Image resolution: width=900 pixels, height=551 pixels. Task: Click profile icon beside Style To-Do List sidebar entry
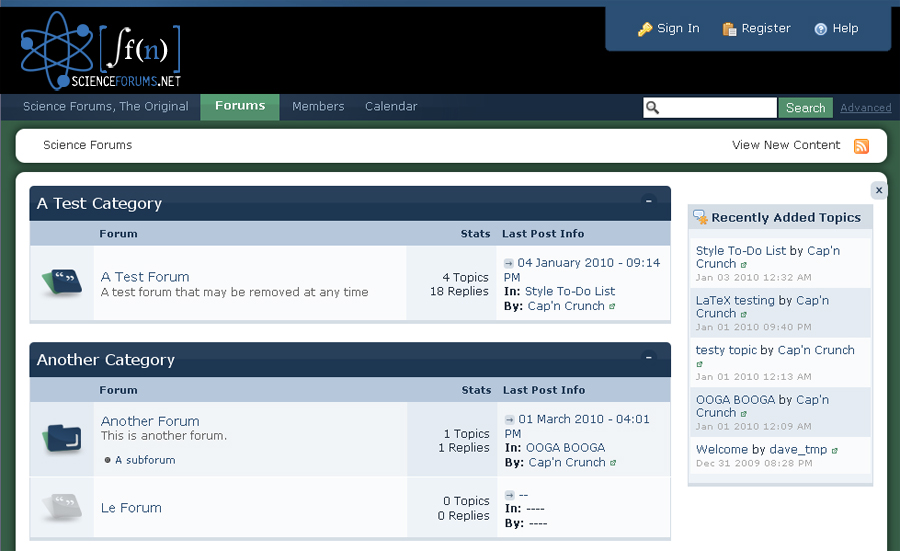tap(743, 265)
